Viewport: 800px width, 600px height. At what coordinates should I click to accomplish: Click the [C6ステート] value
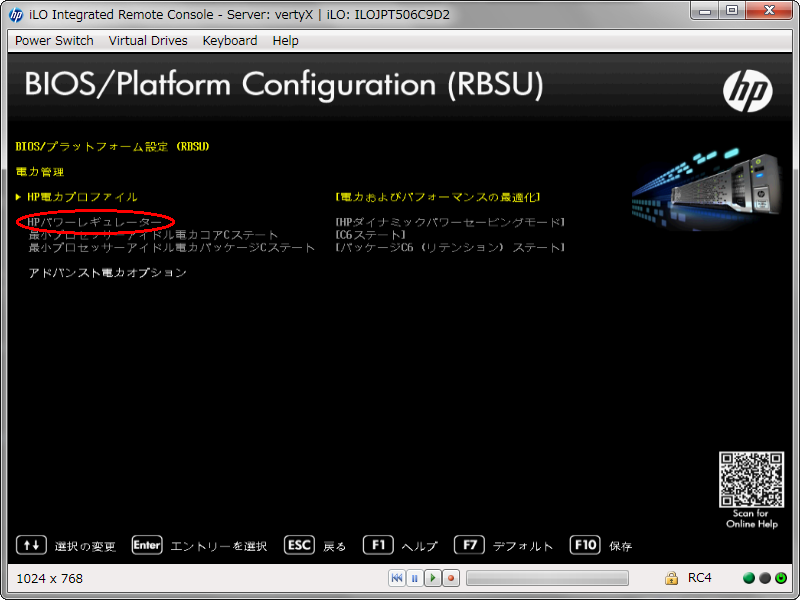(371, 235)
